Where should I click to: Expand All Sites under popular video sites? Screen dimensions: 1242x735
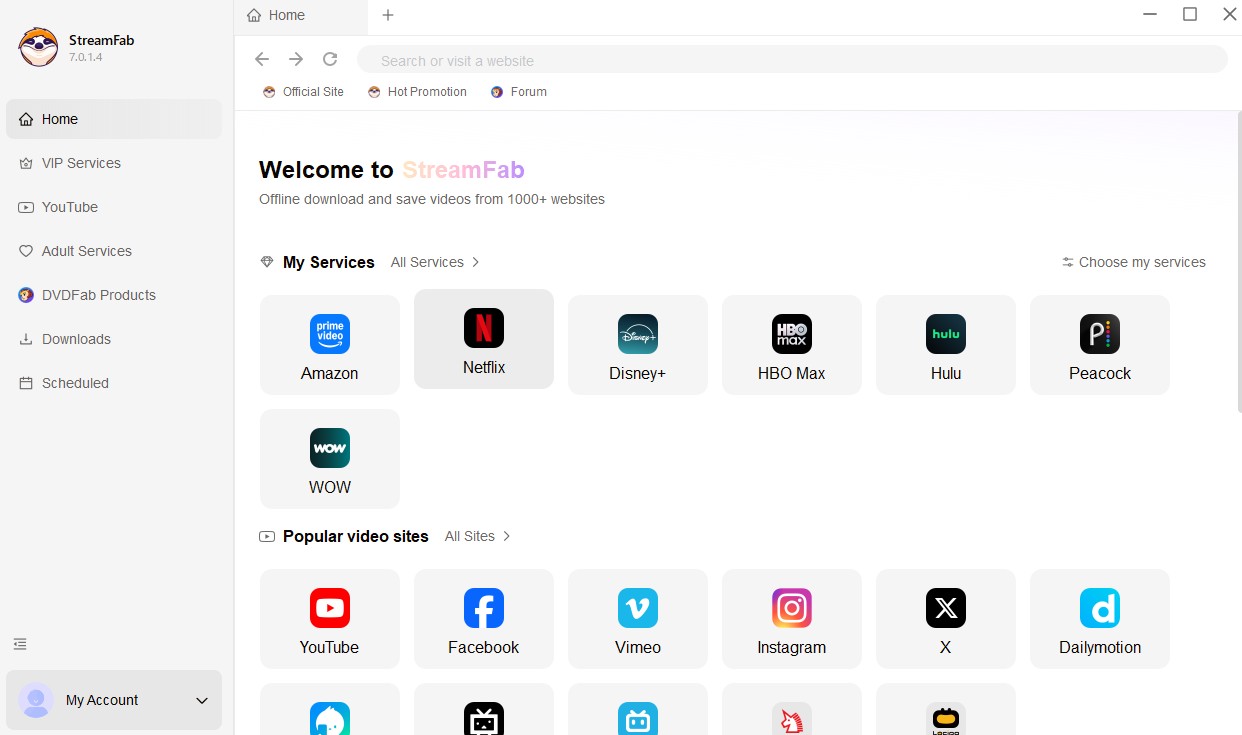coord(477,536)
